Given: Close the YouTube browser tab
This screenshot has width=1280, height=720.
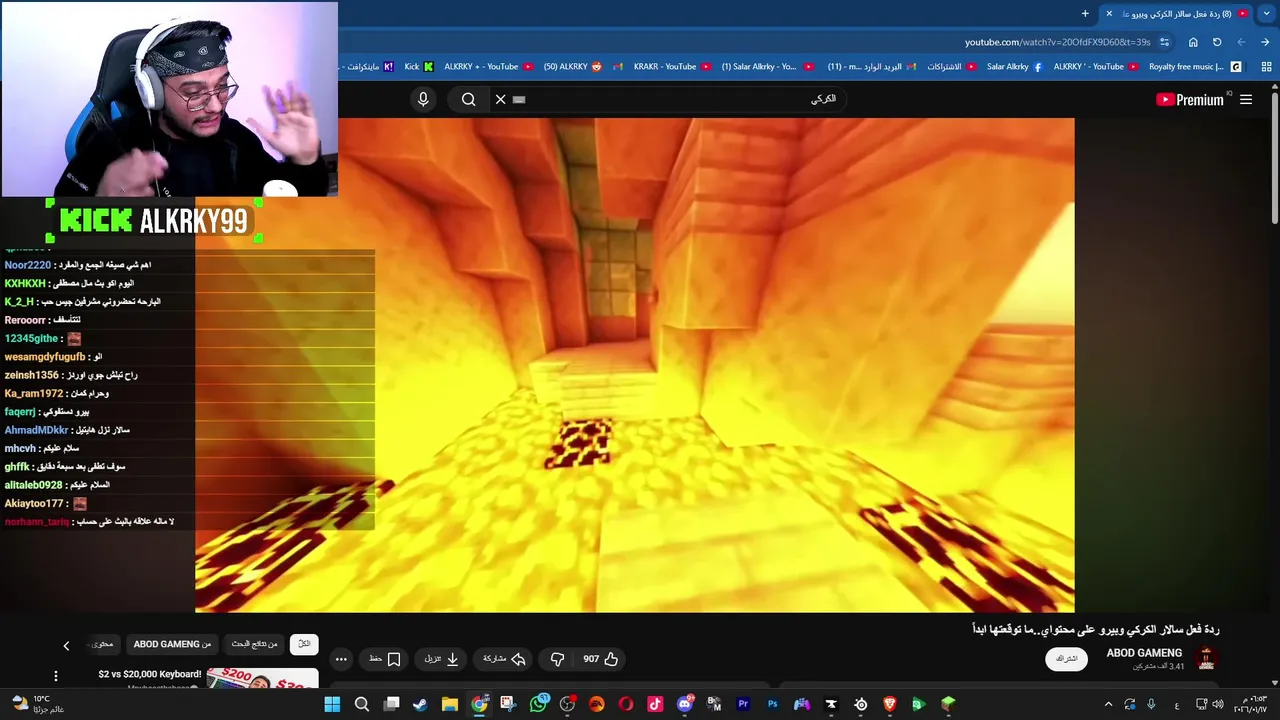Looking at the screenshot, I should (x=1109, y=14).
